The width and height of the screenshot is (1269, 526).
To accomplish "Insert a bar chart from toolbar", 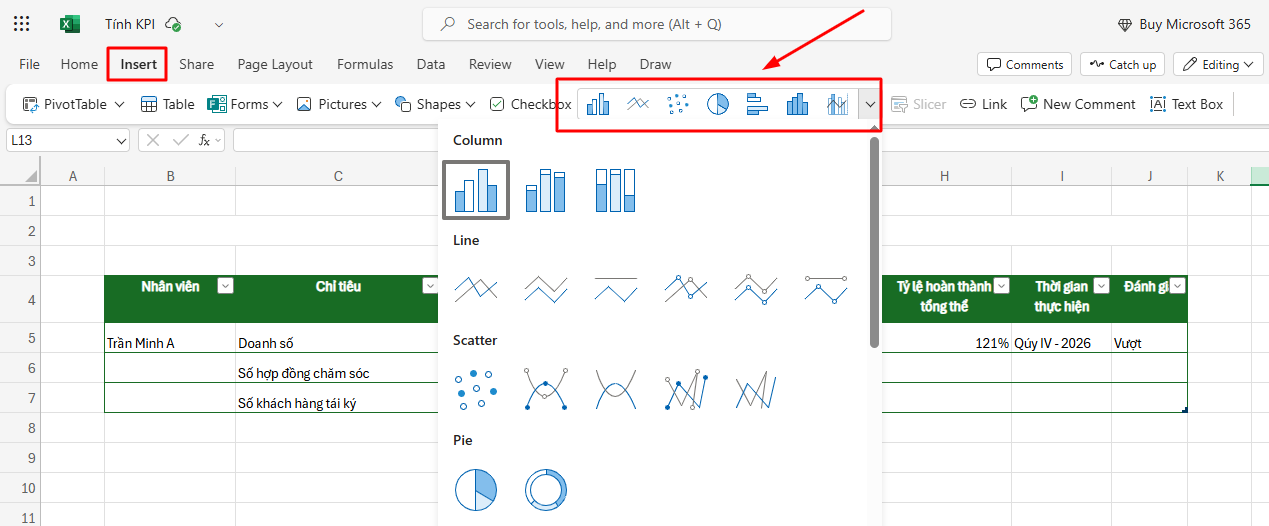I will (757, 104).
